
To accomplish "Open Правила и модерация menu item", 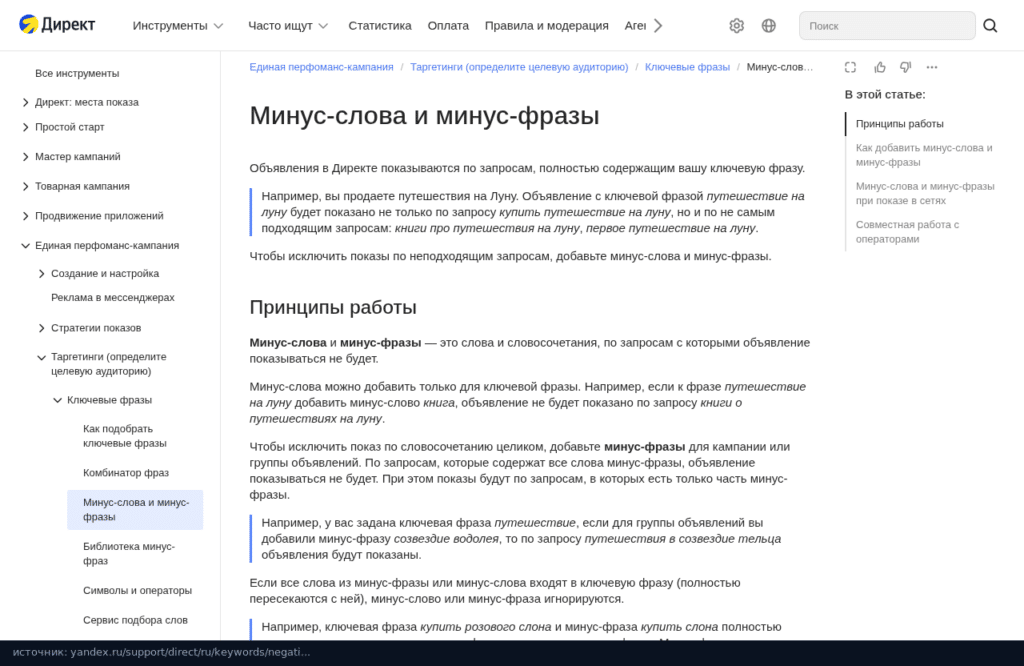I will (x=547, y=25).
